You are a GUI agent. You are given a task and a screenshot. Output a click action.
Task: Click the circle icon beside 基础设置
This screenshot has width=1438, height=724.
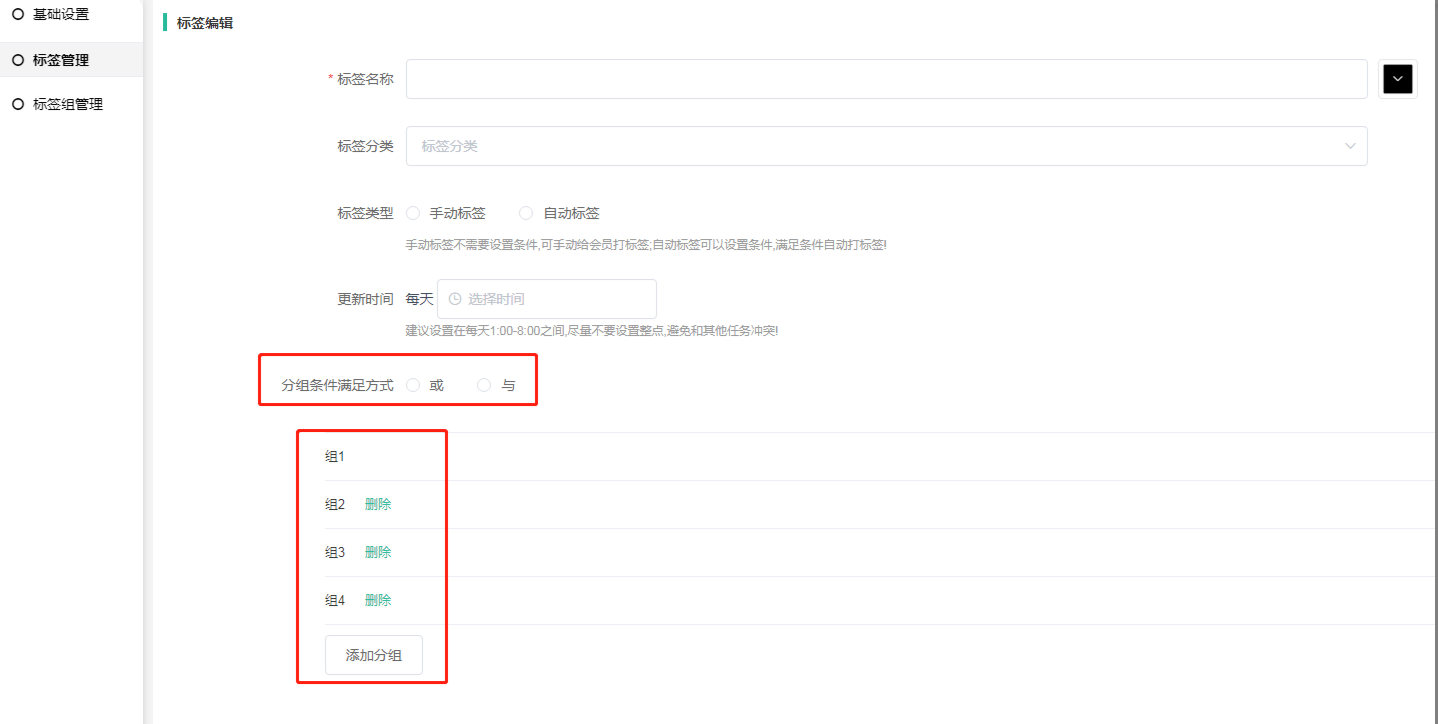17,14
